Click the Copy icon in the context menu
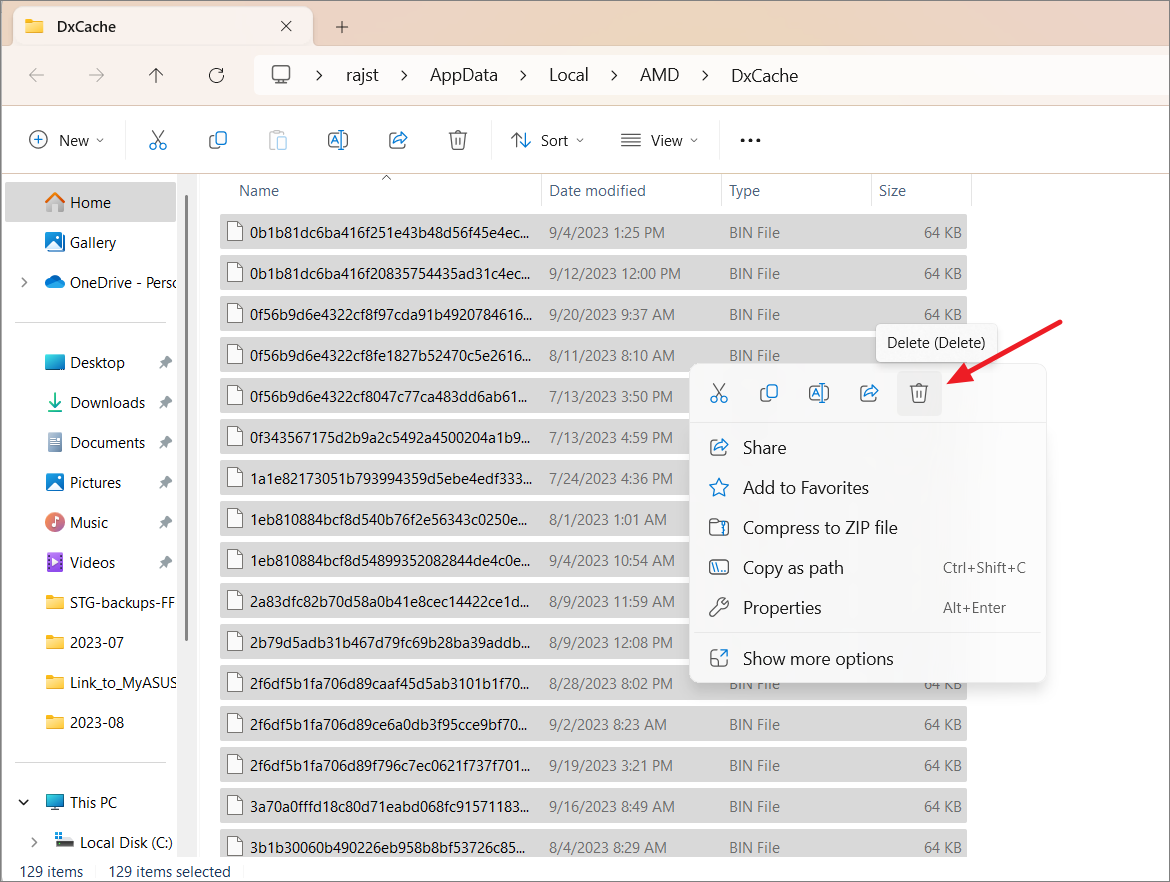Image resolution: width=1170 pixels, height=882 pixels. (768, 392)
